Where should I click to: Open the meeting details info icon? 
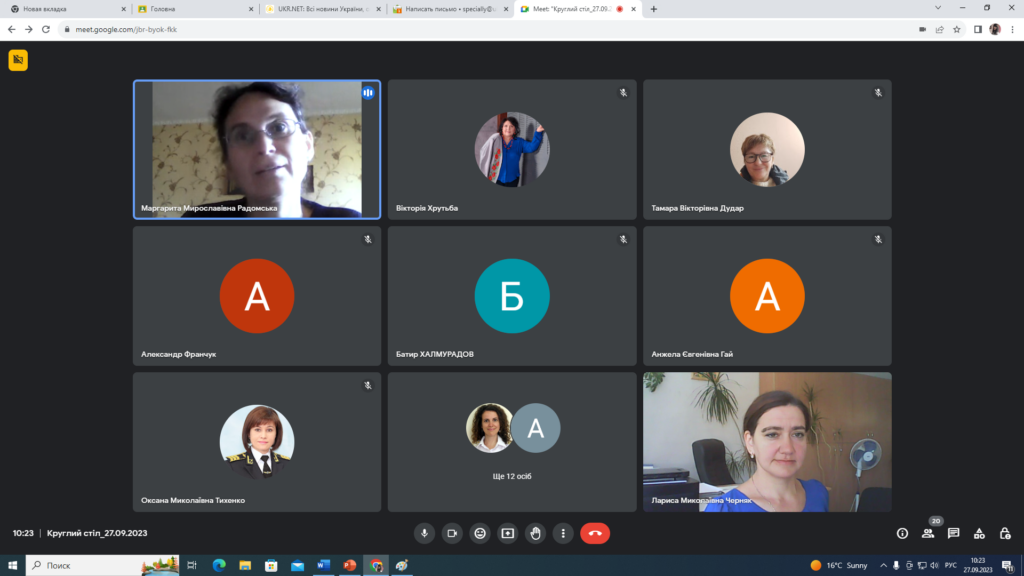coord(902,533)
